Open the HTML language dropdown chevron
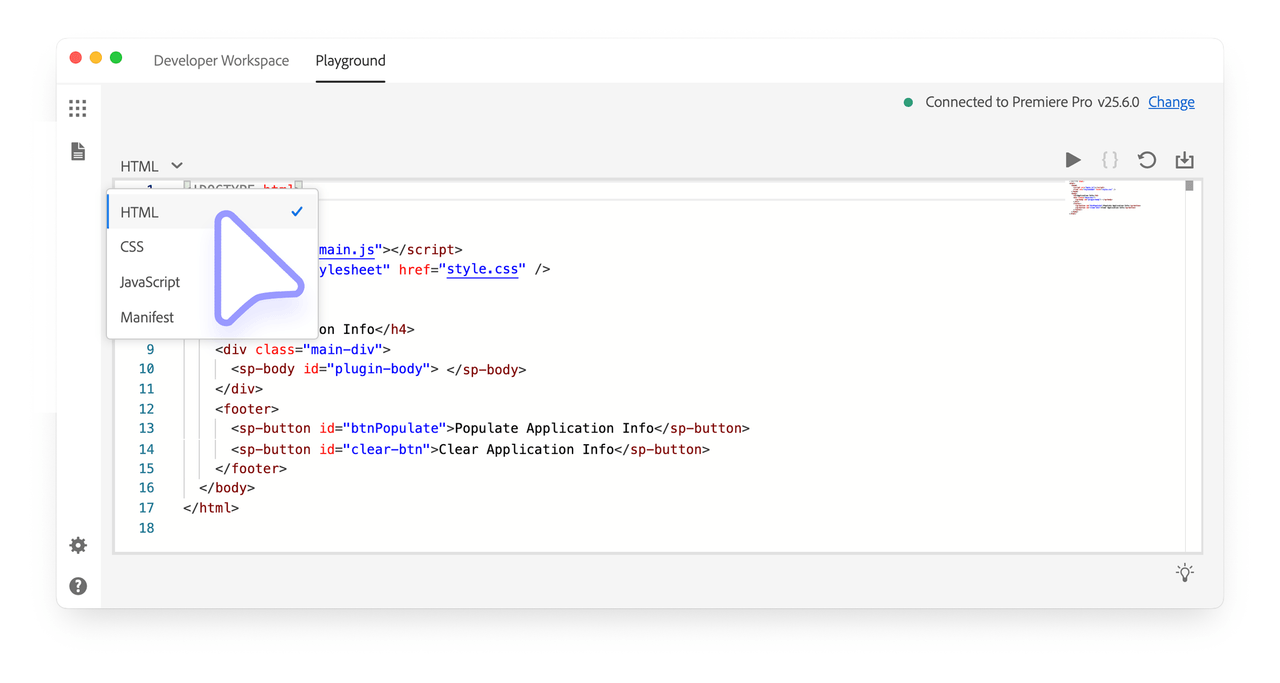1280x683 pixels. click(x=177, y=165)
